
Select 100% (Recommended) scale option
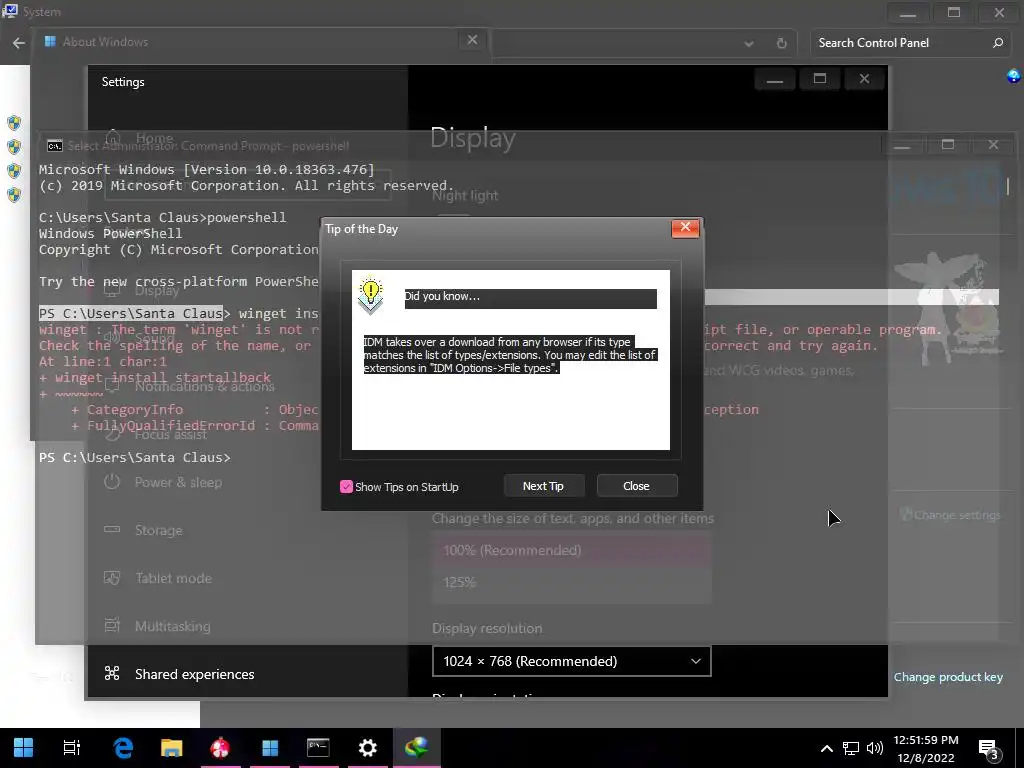coord(571,551)
